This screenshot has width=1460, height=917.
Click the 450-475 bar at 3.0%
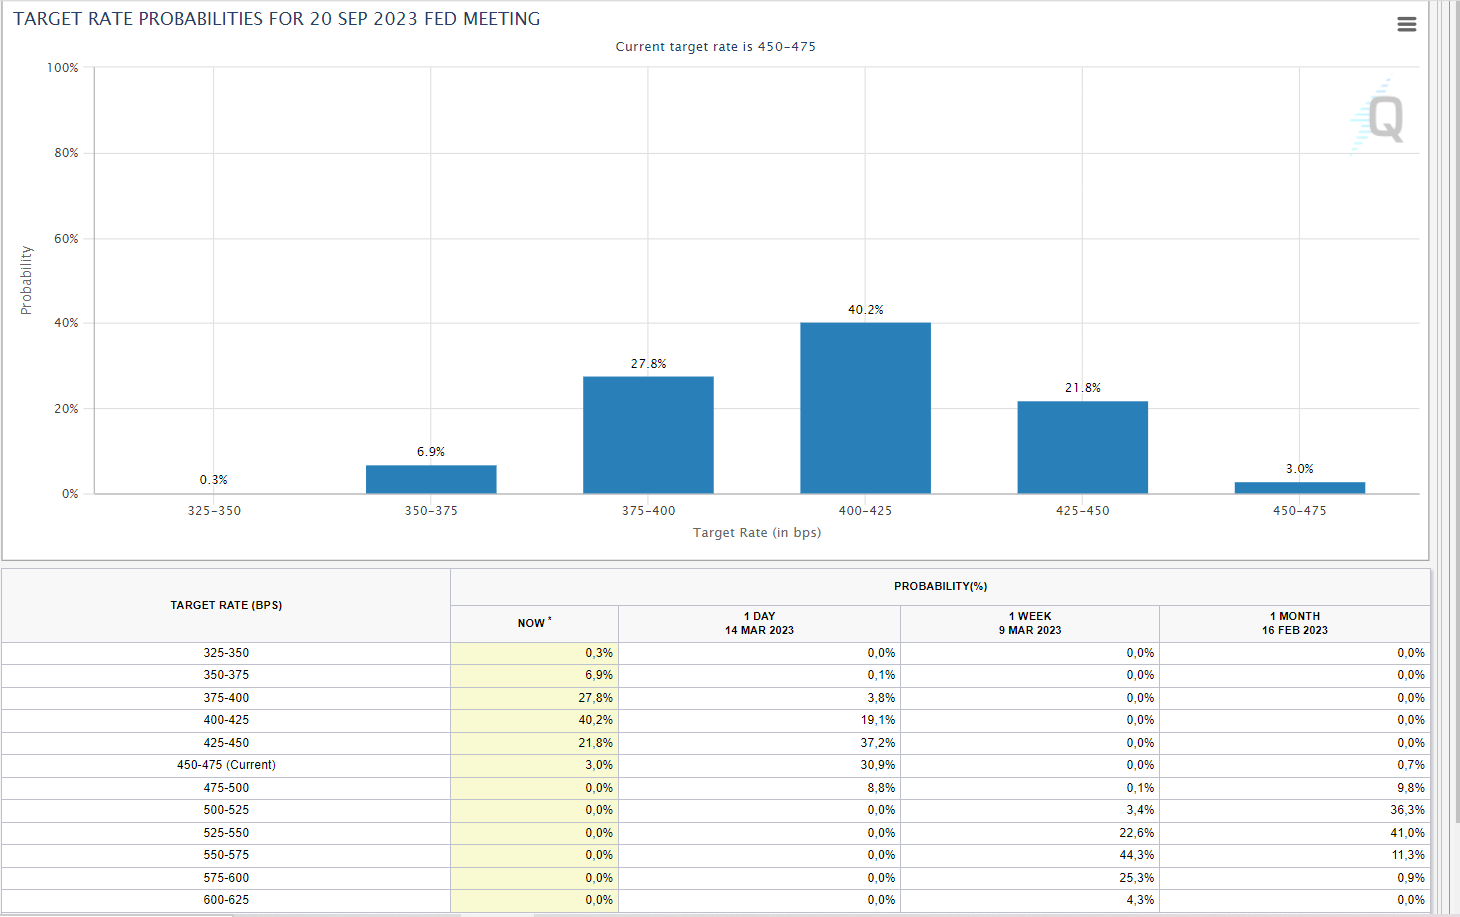click(1299, 487)
